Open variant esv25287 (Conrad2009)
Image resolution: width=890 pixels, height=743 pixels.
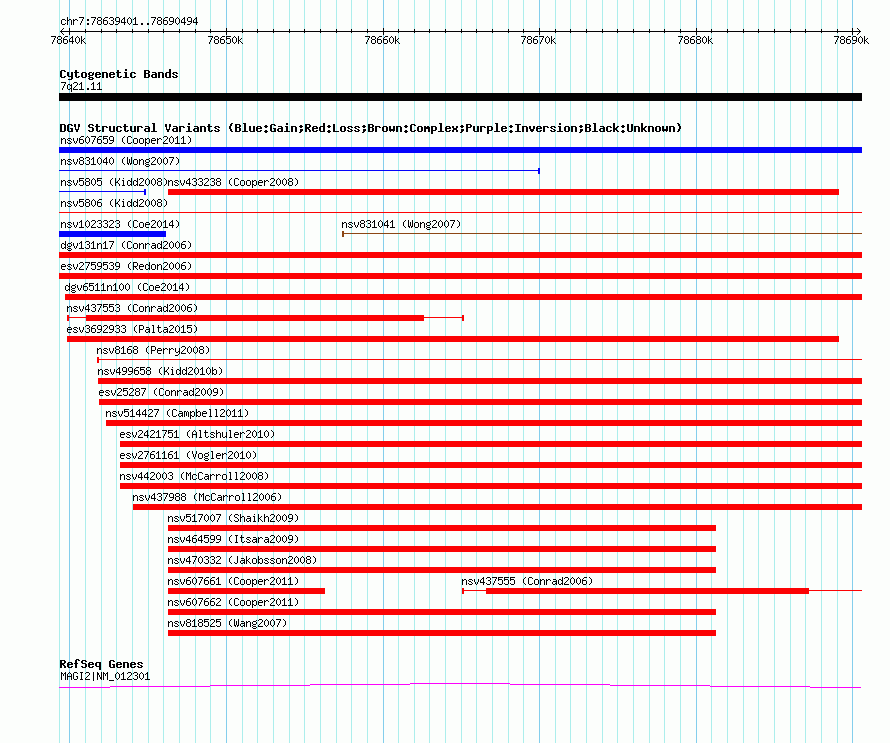point(161,392)
